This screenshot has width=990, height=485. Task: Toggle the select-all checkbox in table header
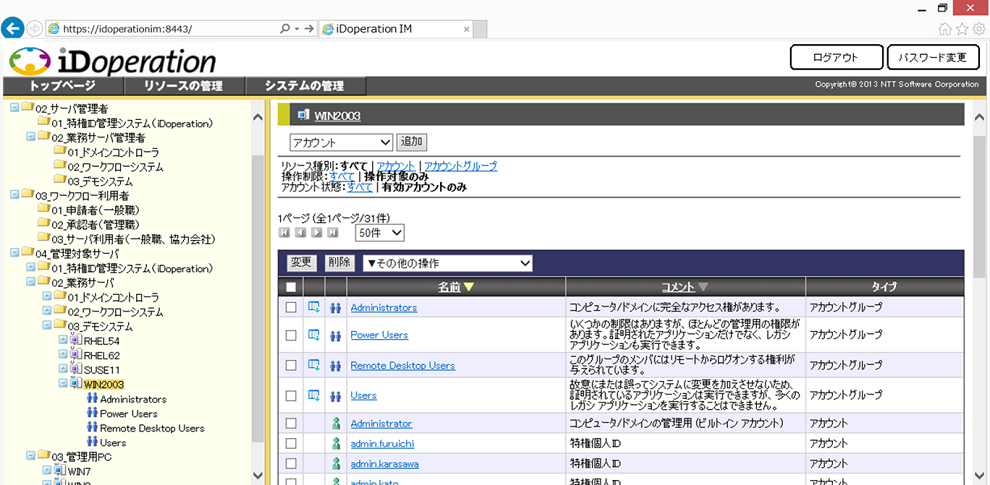point(290,287)
